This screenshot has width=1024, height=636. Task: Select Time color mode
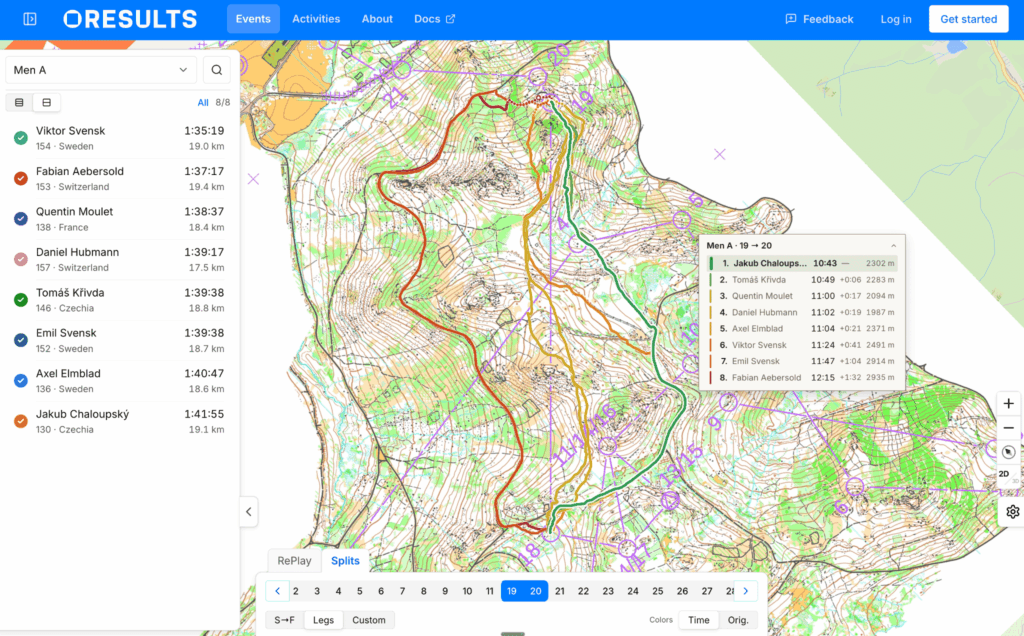pyautogui.click(x=699, y=620)
